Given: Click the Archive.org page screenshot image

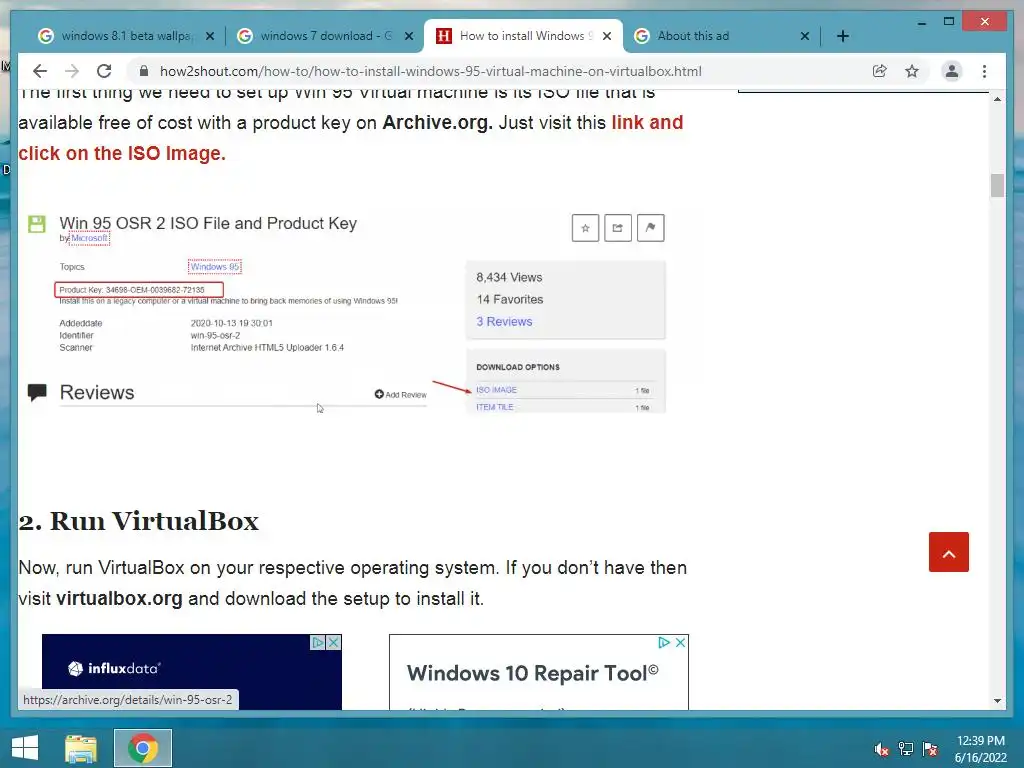Looking at the screenshot, I should pyautogui.click(x=346, y=313).
